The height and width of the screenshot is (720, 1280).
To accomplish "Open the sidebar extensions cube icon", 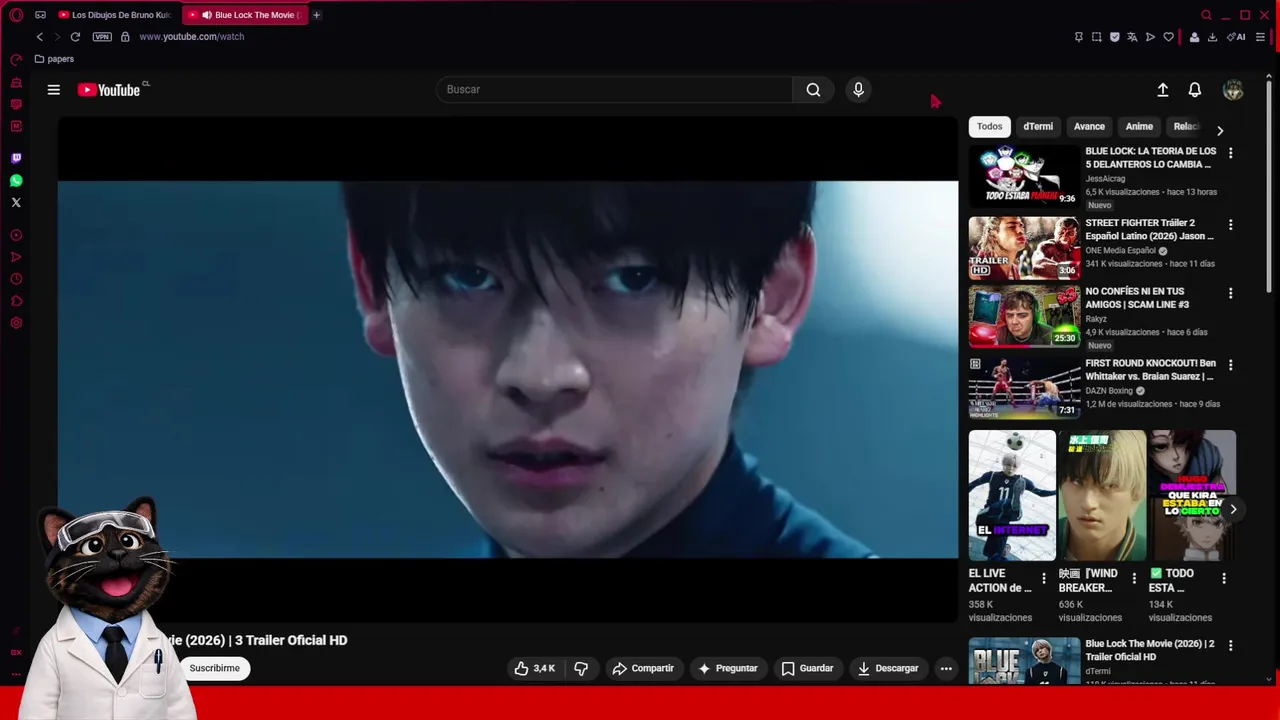I will click(x=16, y=301).
